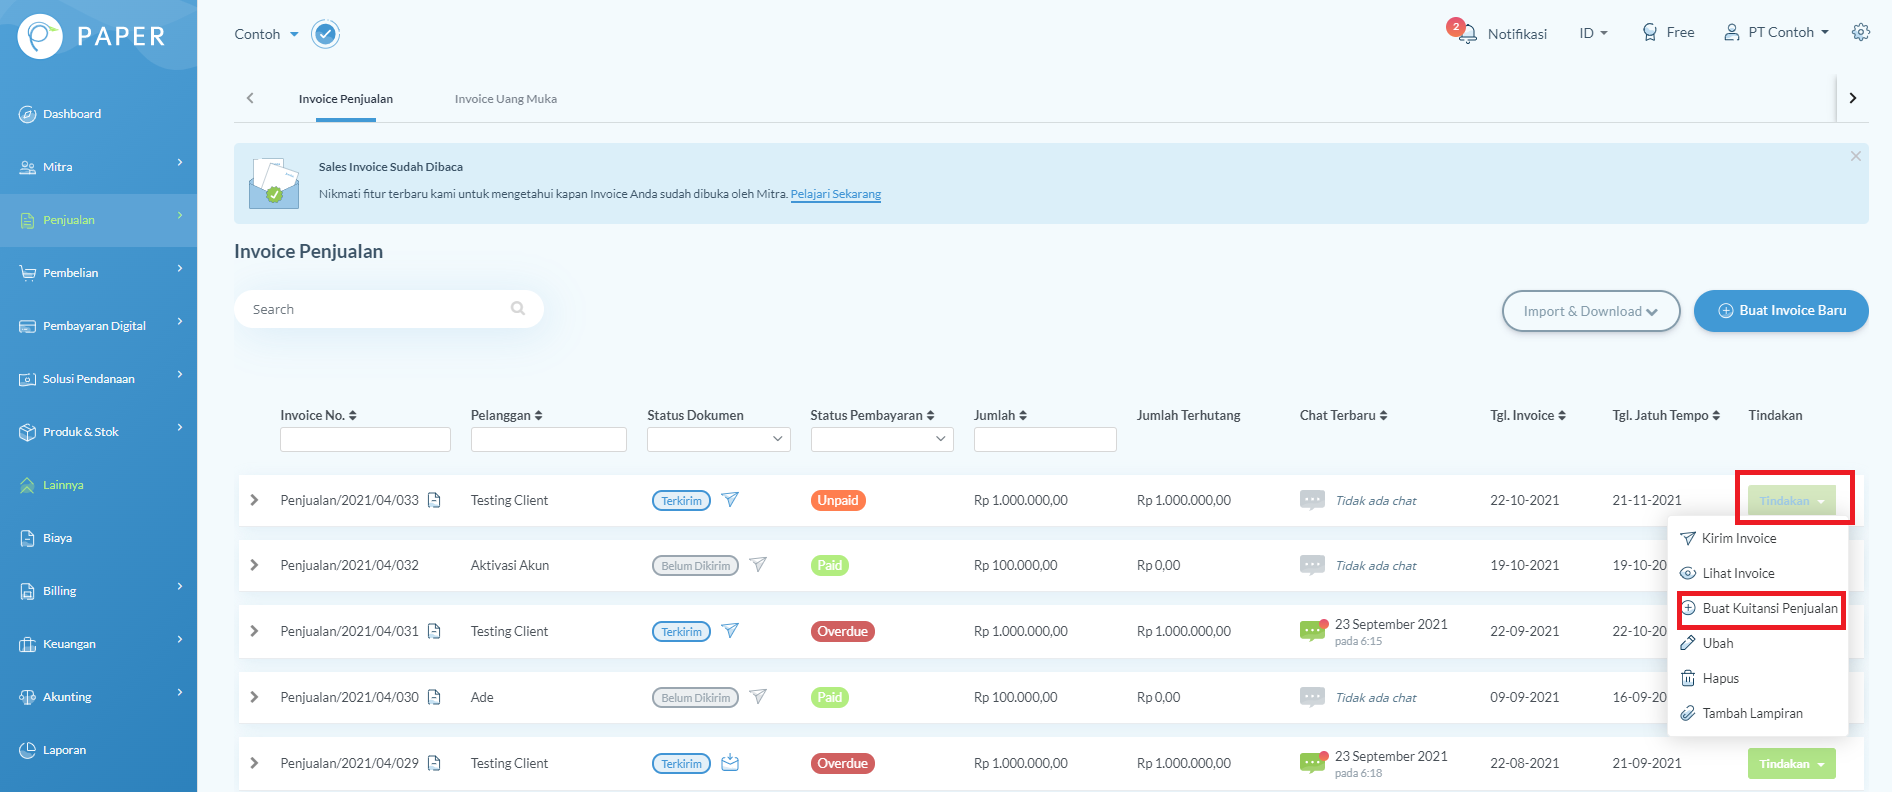Screen dimensions: 1892x792
Task: Open the Import & Download dropdown
Action: [1590, 311]
